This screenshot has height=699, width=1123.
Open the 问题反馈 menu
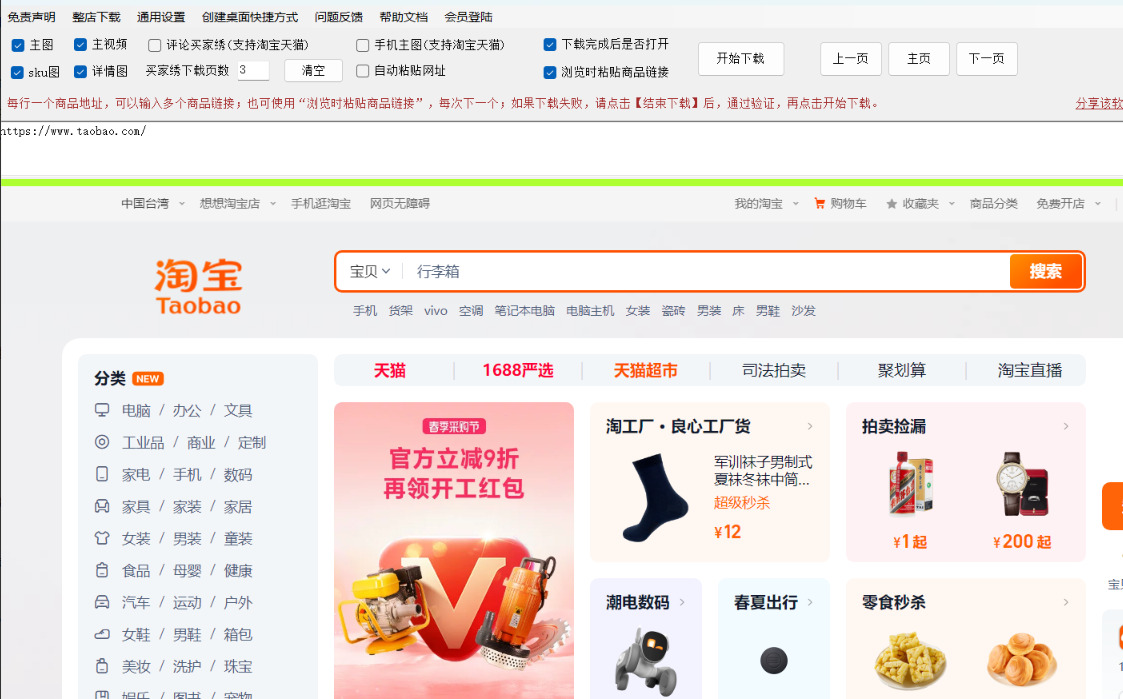coord(338,17)
